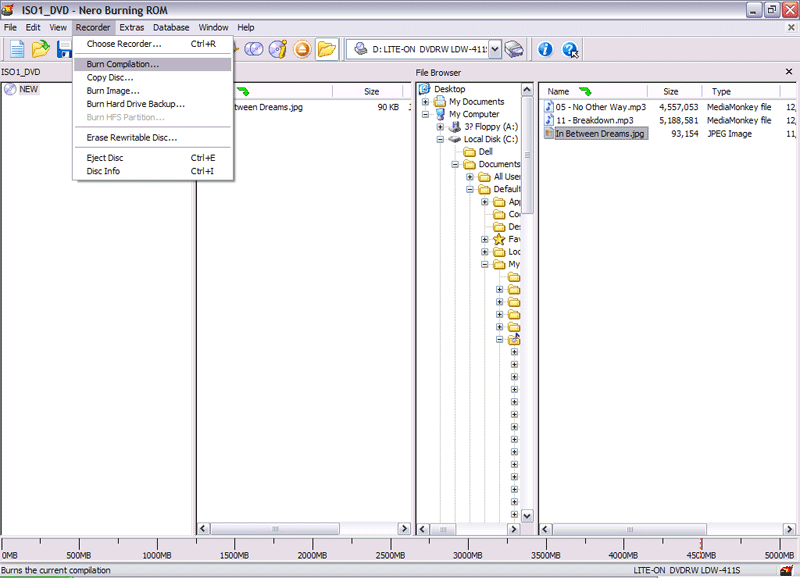Viewport: 800px width, 578px height.
Task: Expand the All Users folder node
Action: (x=470, y=177)
